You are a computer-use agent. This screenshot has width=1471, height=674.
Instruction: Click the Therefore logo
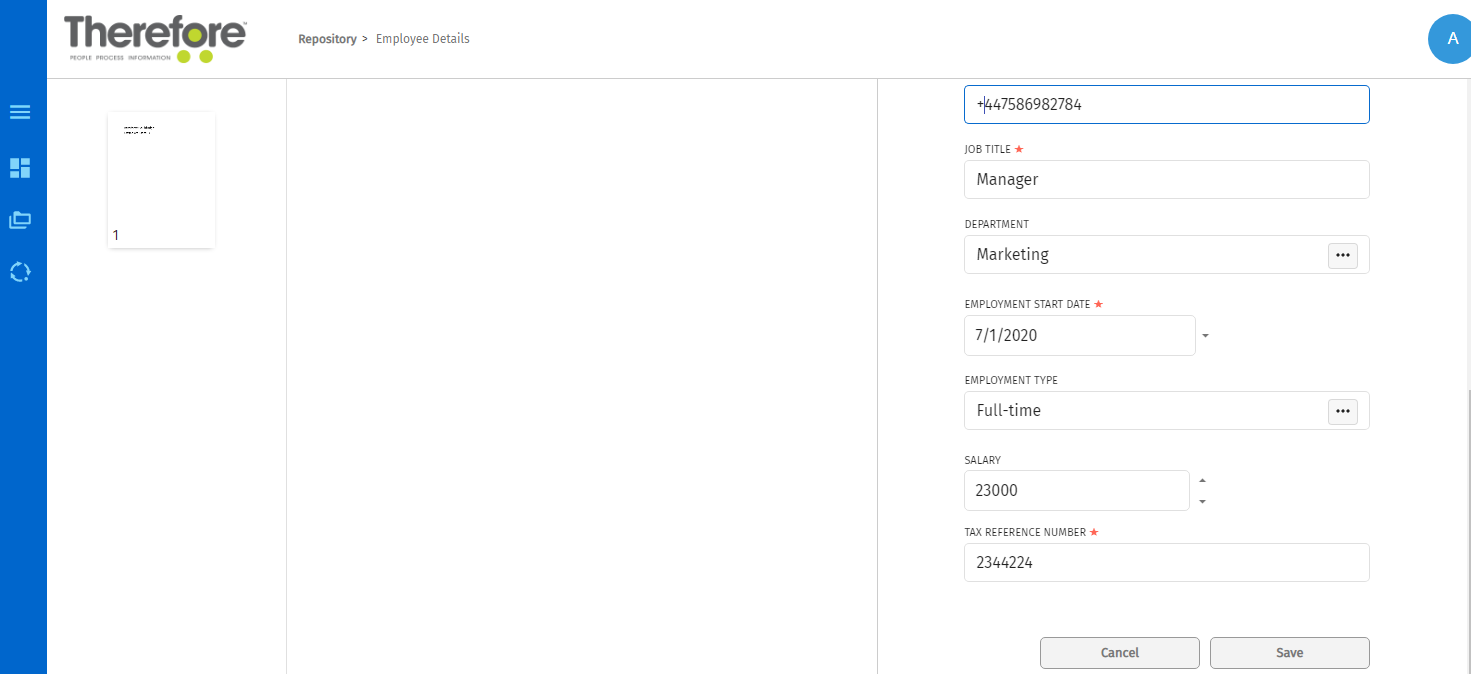coord(155,38)
